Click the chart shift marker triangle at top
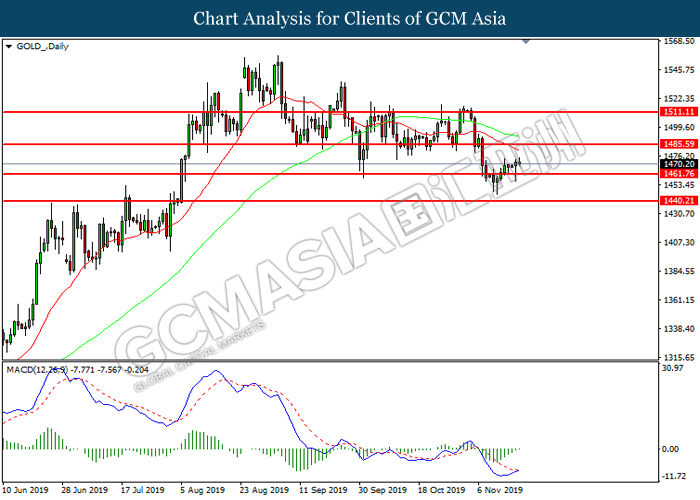700x500 pixels. click(526, 42)
